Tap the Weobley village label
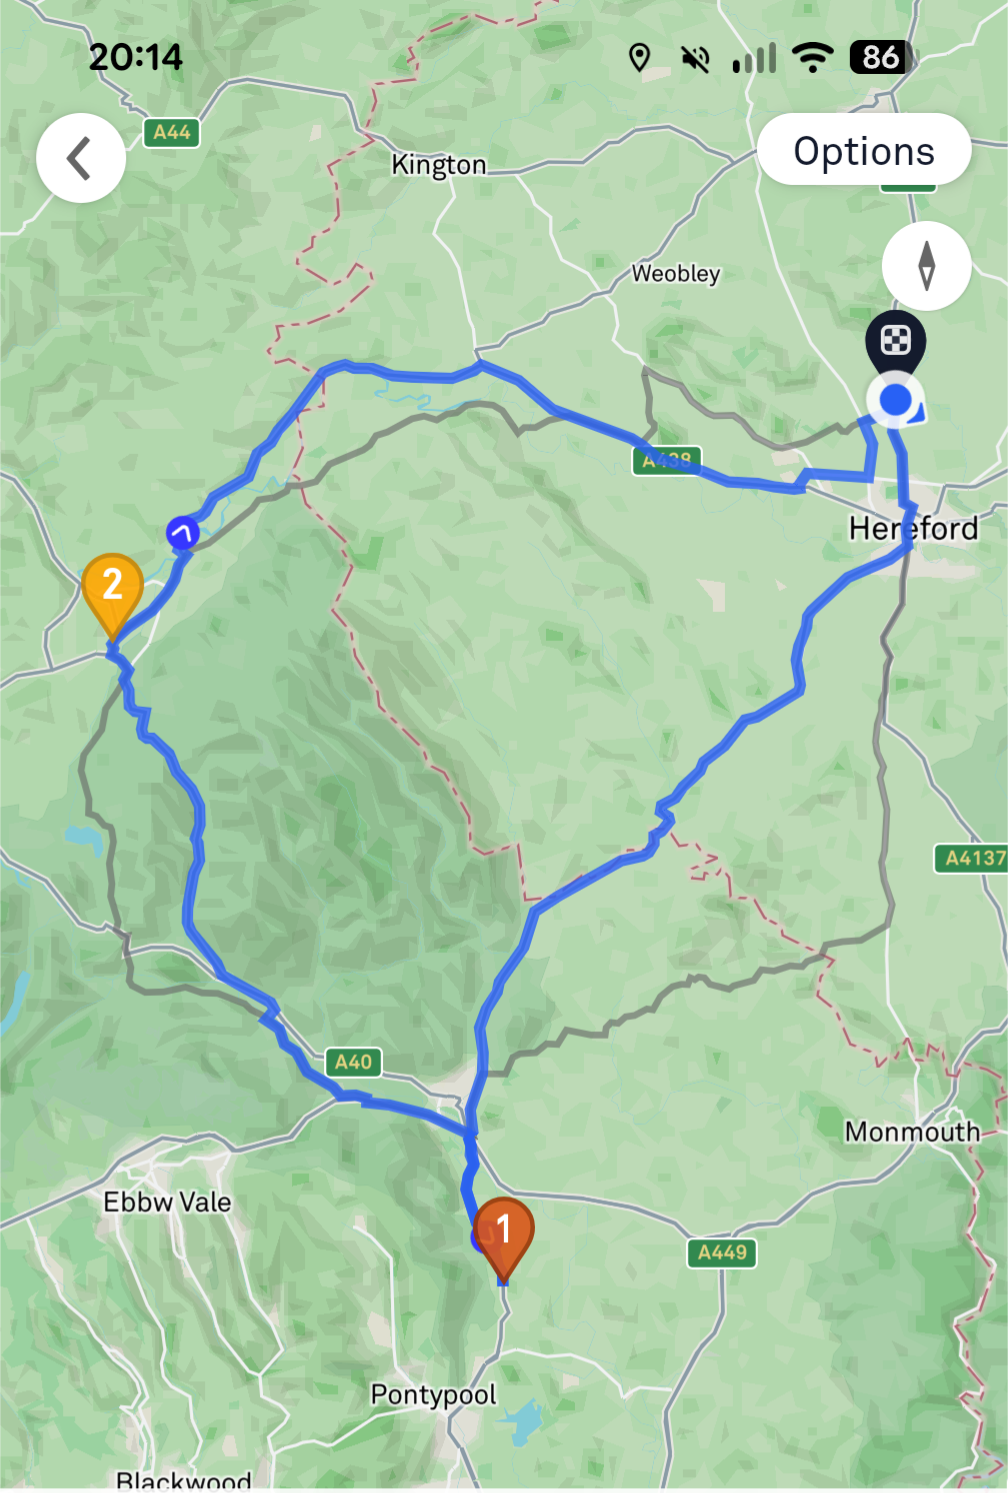The width and height of the screenshot is (1008, 1493). [676, 274]
